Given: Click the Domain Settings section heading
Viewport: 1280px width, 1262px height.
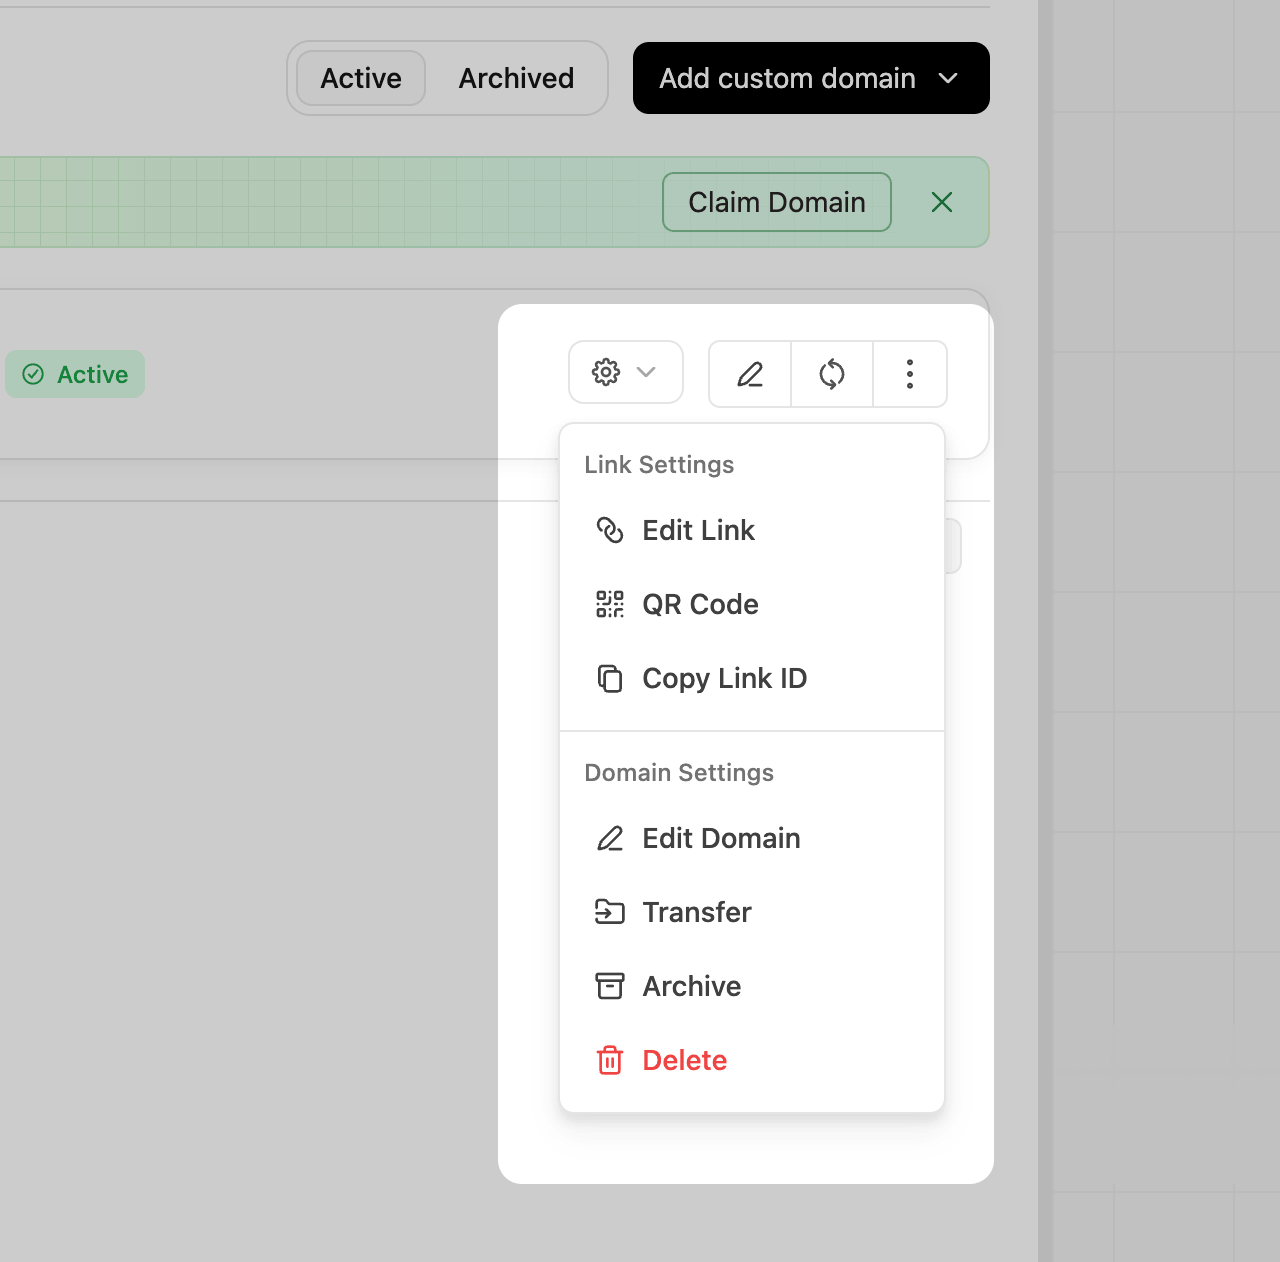Looking at the screenshot, I should 679,773.
